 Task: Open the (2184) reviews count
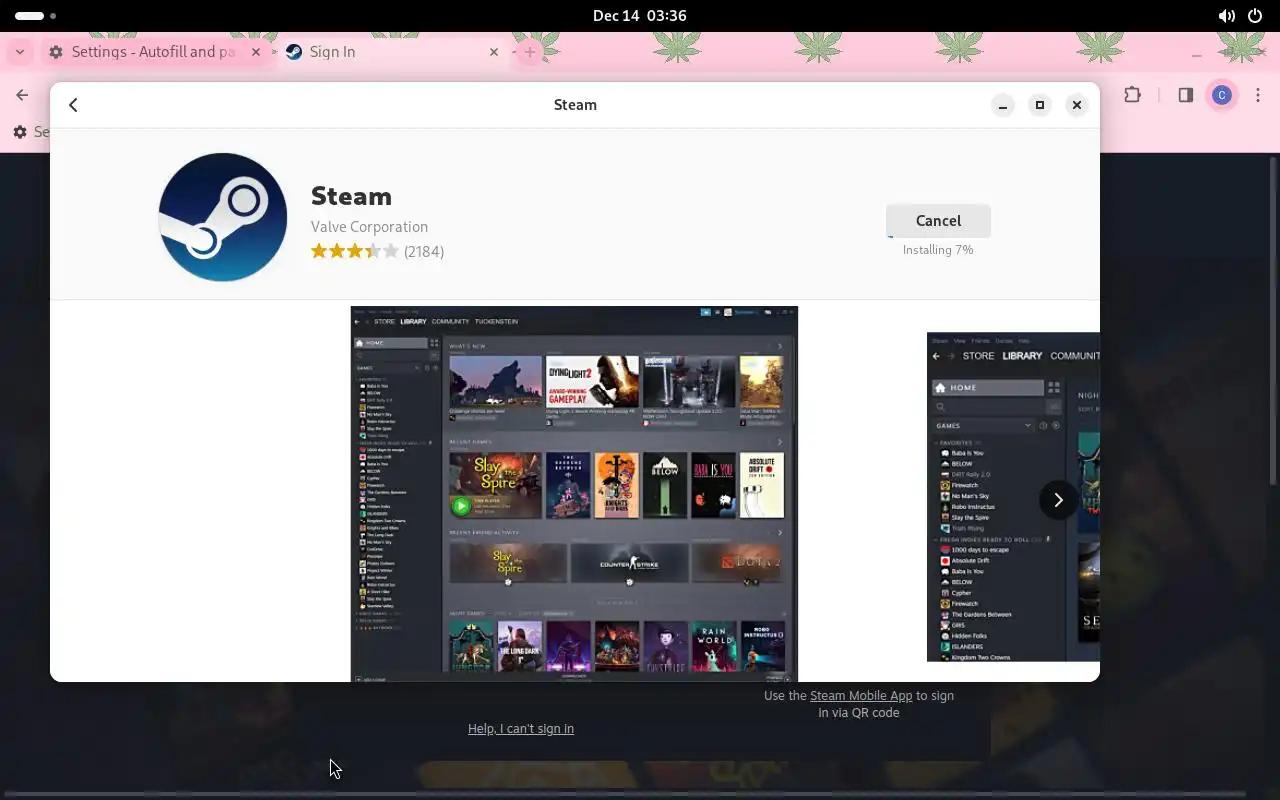click(424, 251)
